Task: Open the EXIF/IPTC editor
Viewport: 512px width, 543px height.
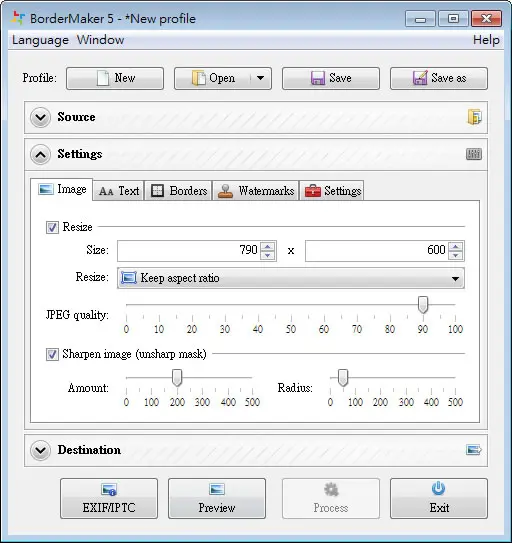Action: 109,499
